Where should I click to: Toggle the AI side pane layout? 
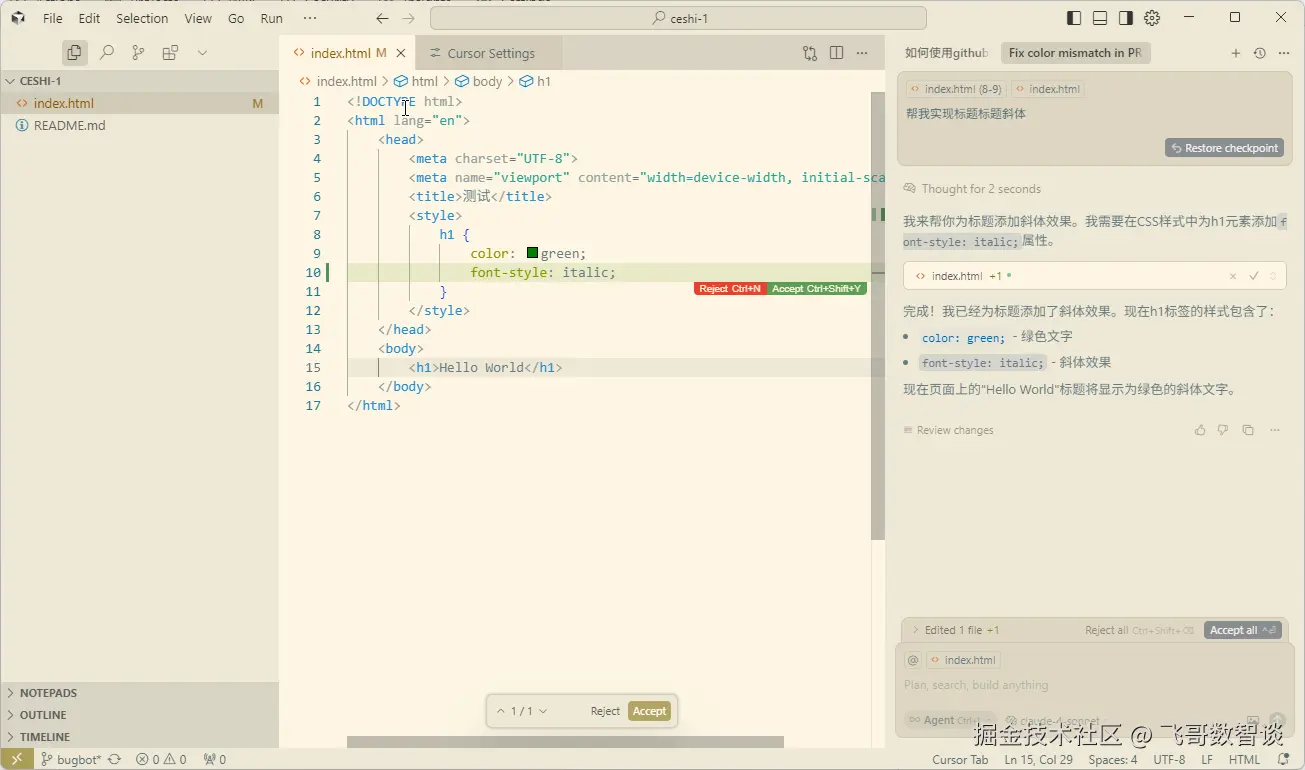[x=1126, y=18]
